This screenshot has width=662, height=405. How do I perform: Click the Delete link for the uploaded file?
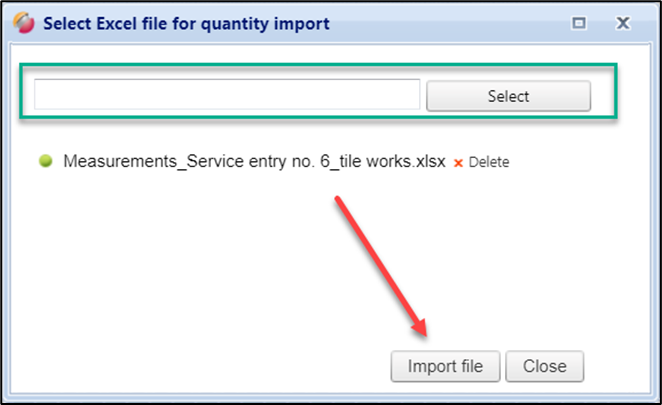tap(489, 162)
